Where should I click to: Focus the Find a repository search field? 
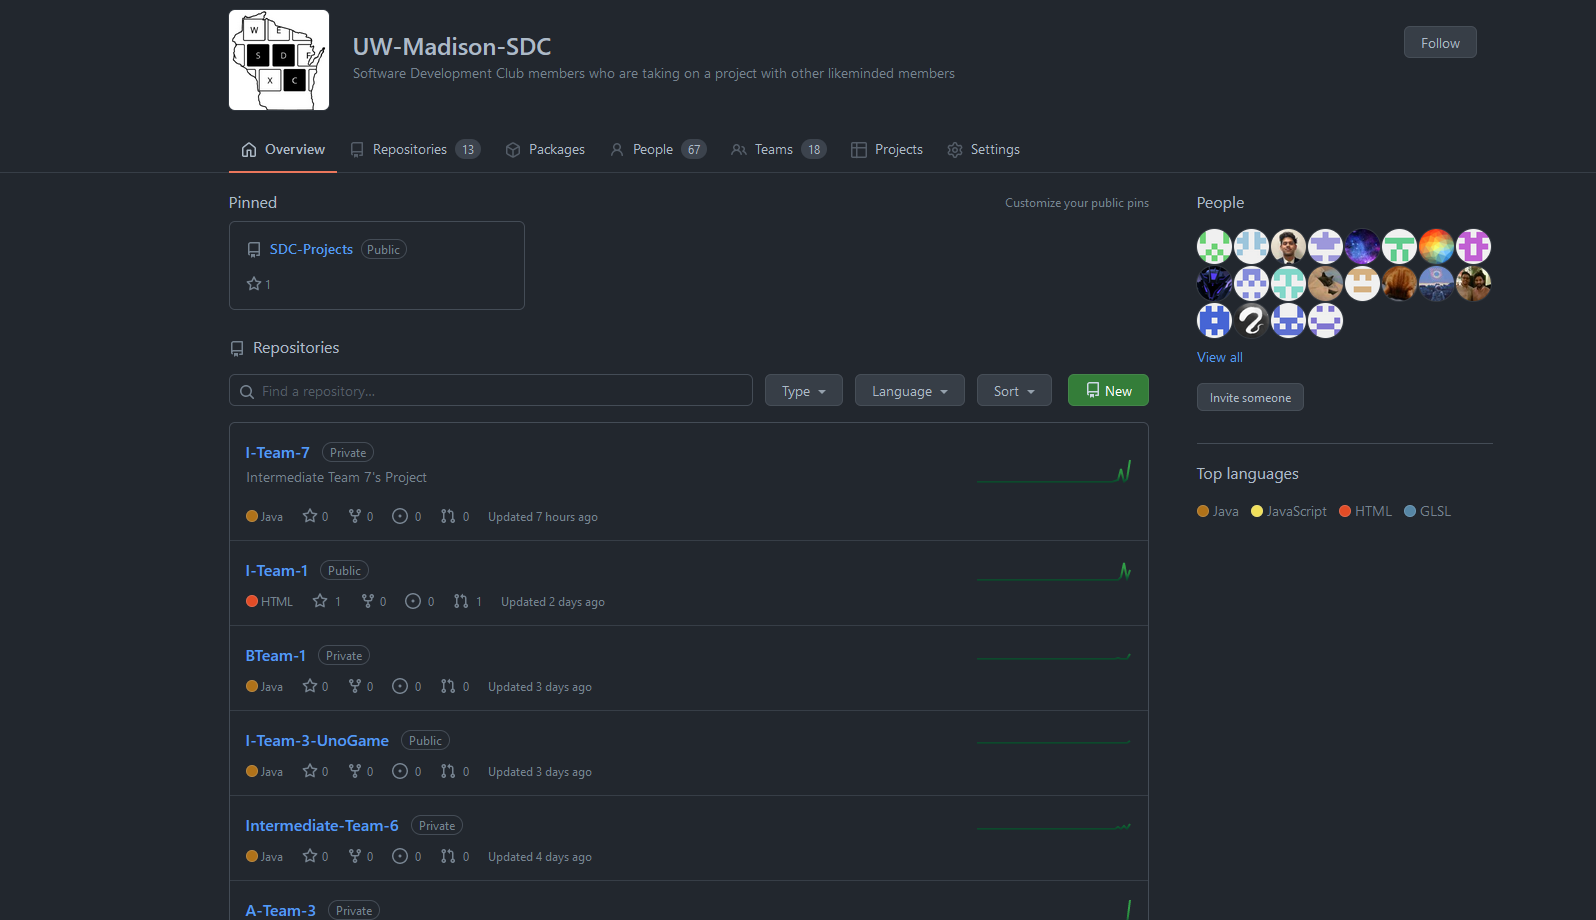(491, 390)
